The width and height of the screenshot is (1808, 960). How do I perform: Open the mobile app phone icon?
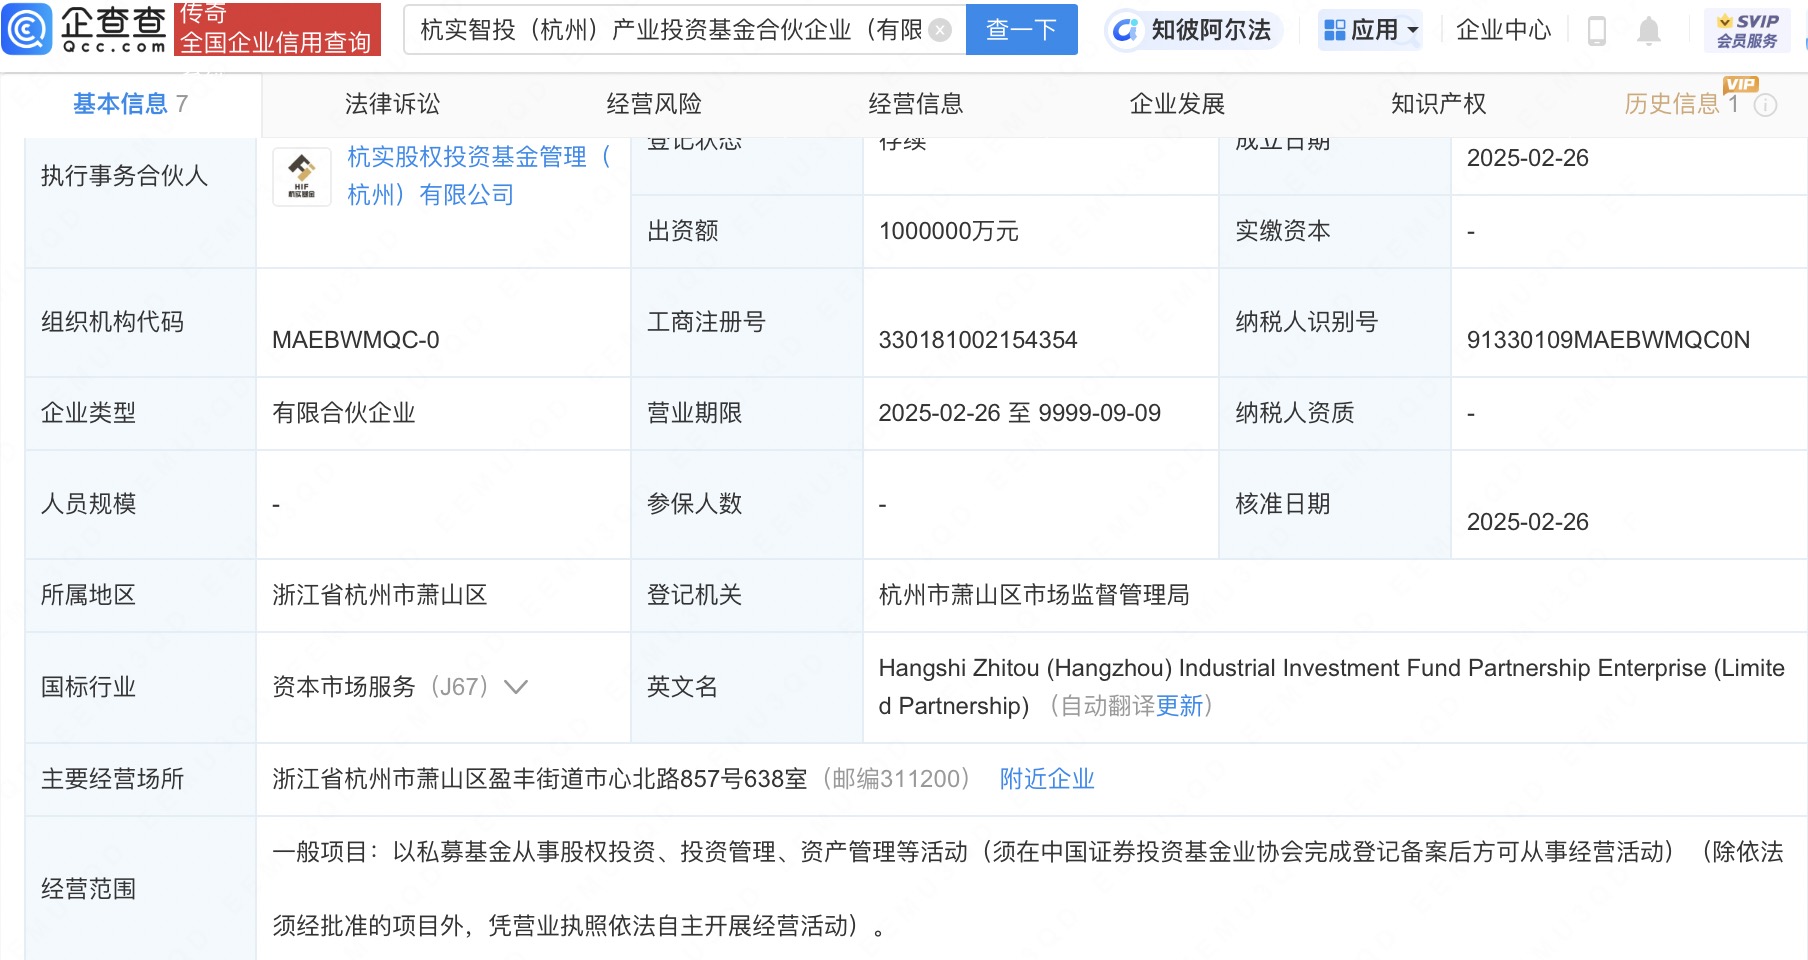coord(1597,31)
